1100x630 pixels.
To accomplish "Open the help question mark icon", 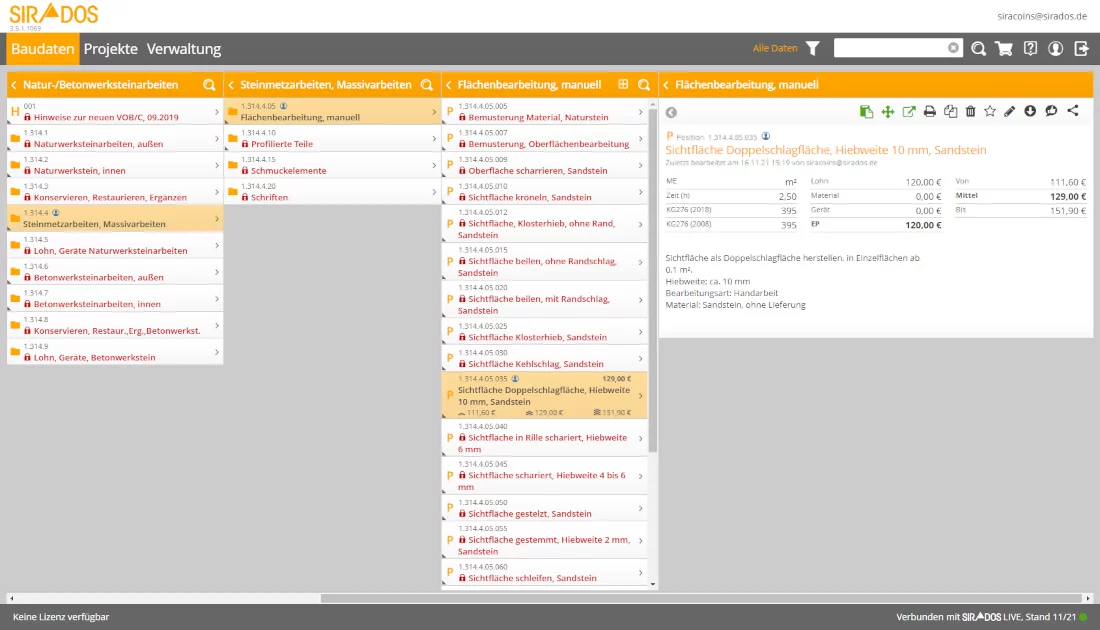I will point(1030,48).
